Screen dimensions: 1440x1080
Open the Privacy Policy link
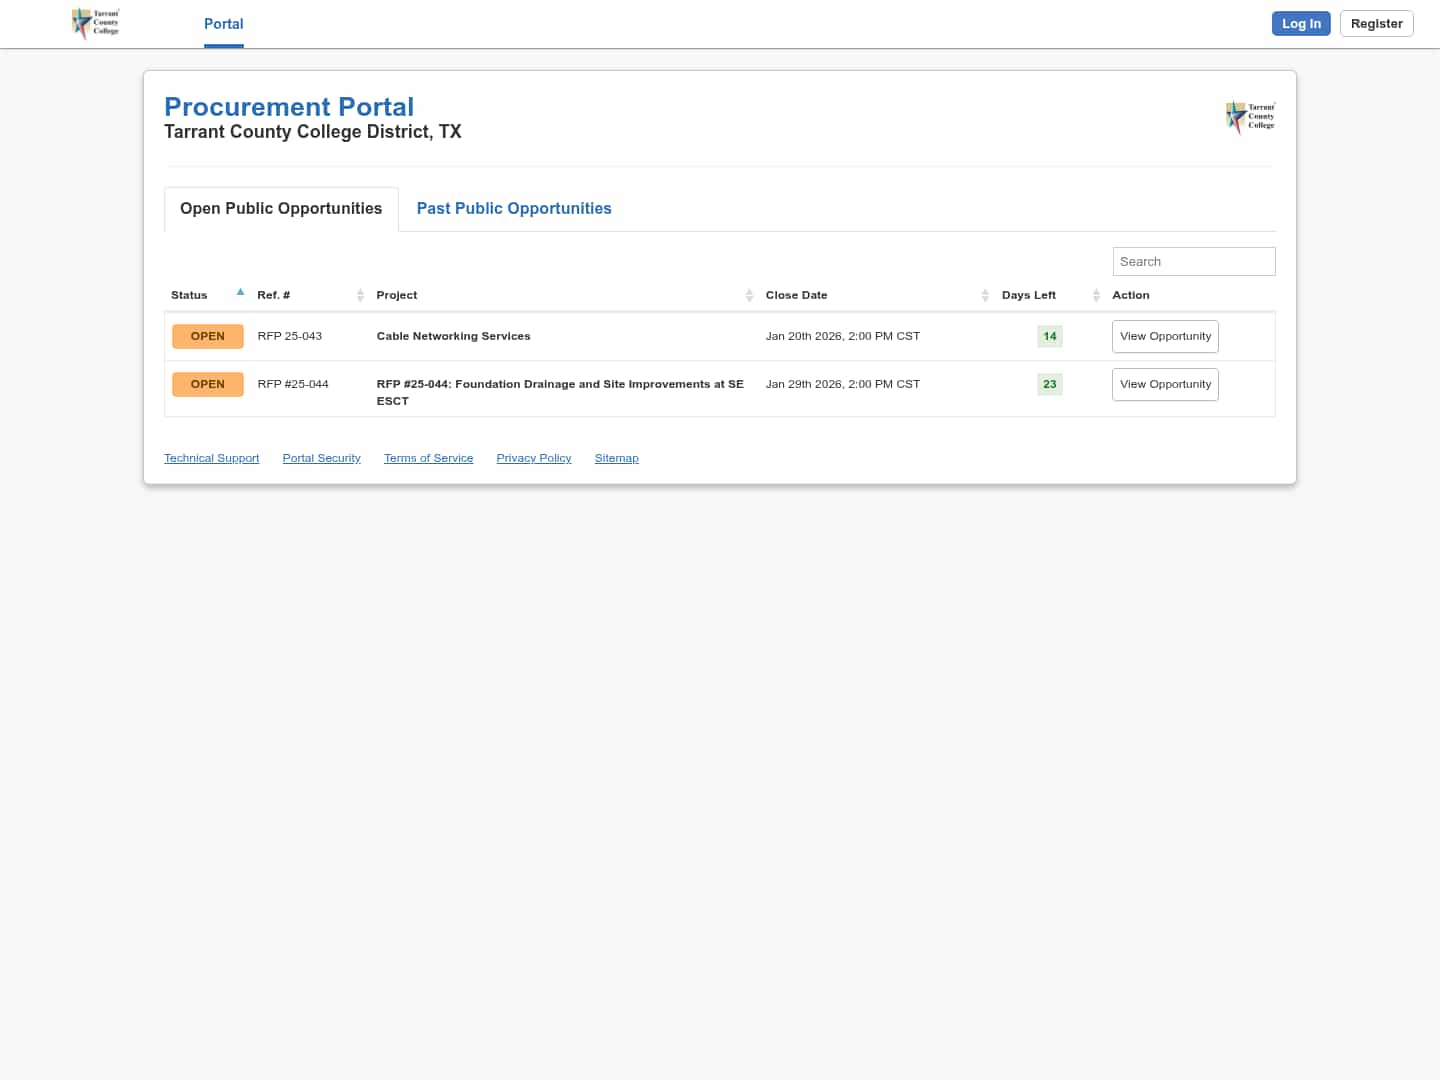click(534, 458)
